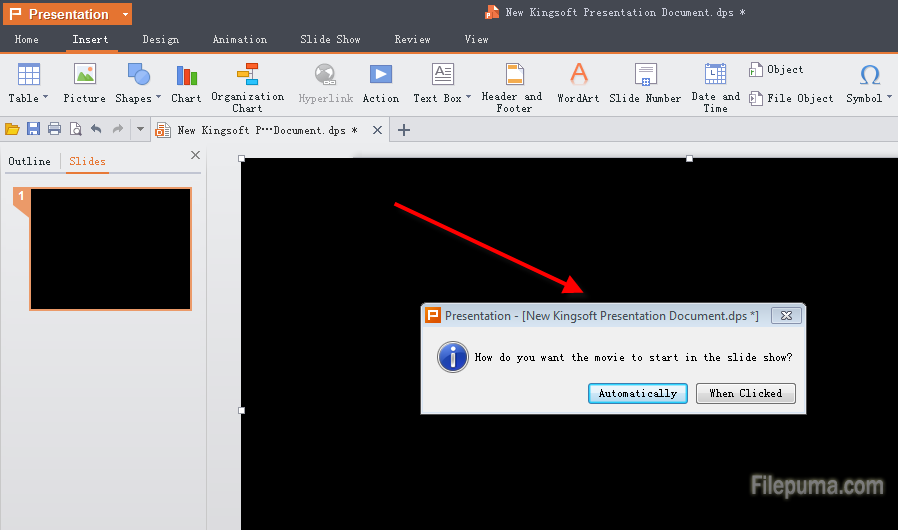
Task: Choose Automatically for movie start
Action: point(637,393)
